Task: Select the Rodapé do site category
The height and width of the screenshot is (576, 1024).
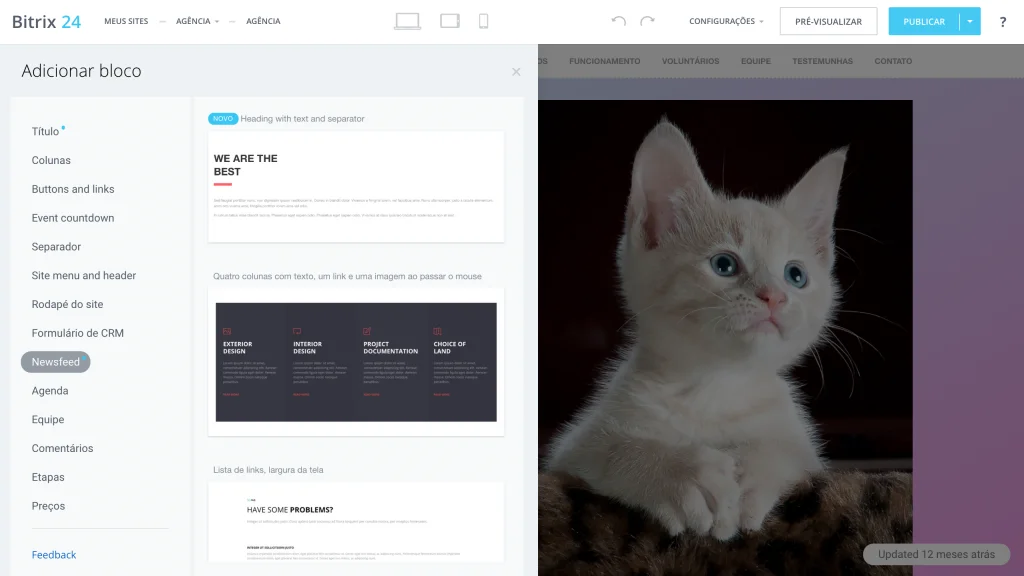Action: [67, 304]
